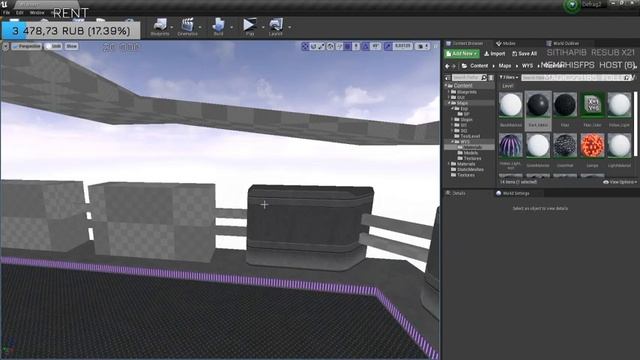This screenshot has height=360, width=640.
Task: Select the purple striped material thumbnail
Action: tap(511, 145)
